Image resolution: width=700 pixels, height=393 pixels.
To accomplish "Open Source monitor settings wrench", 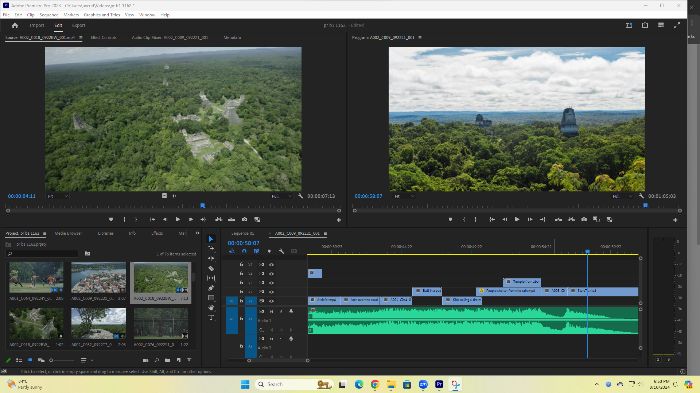I will 300,196.
